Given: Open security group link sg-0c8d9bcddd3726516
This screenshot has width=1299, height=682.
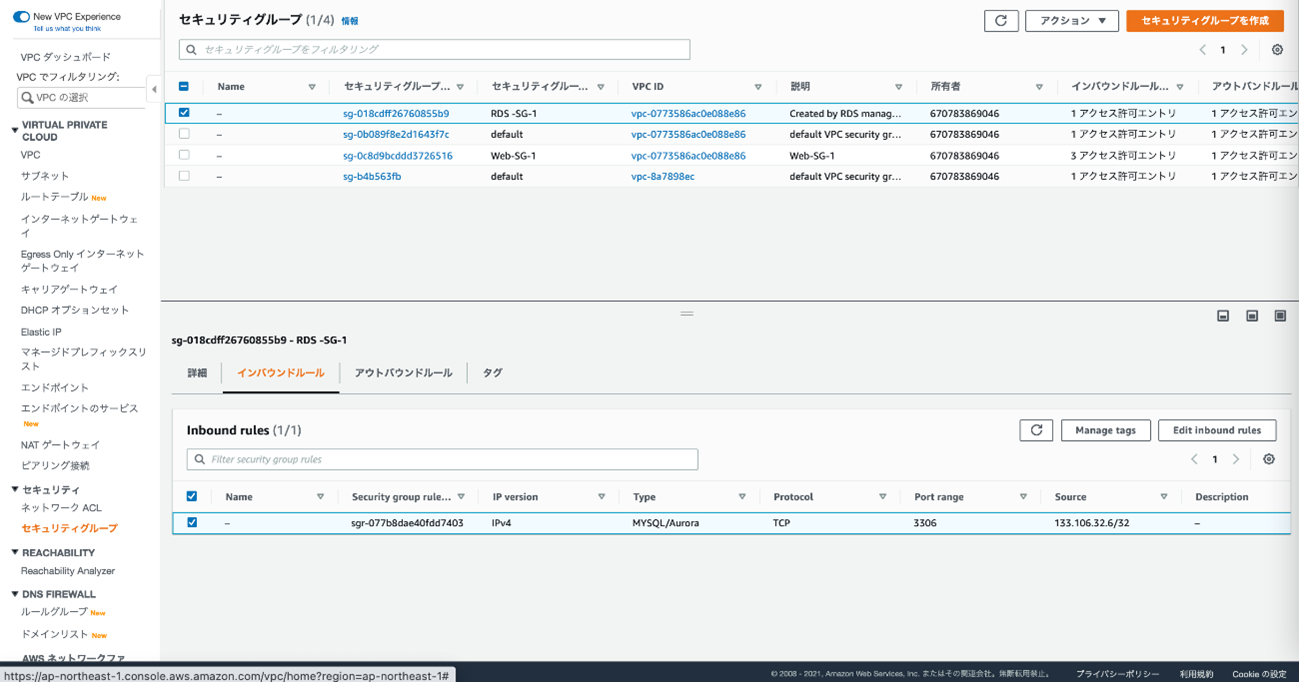Looking at the screenshot, I should (397, 156).
